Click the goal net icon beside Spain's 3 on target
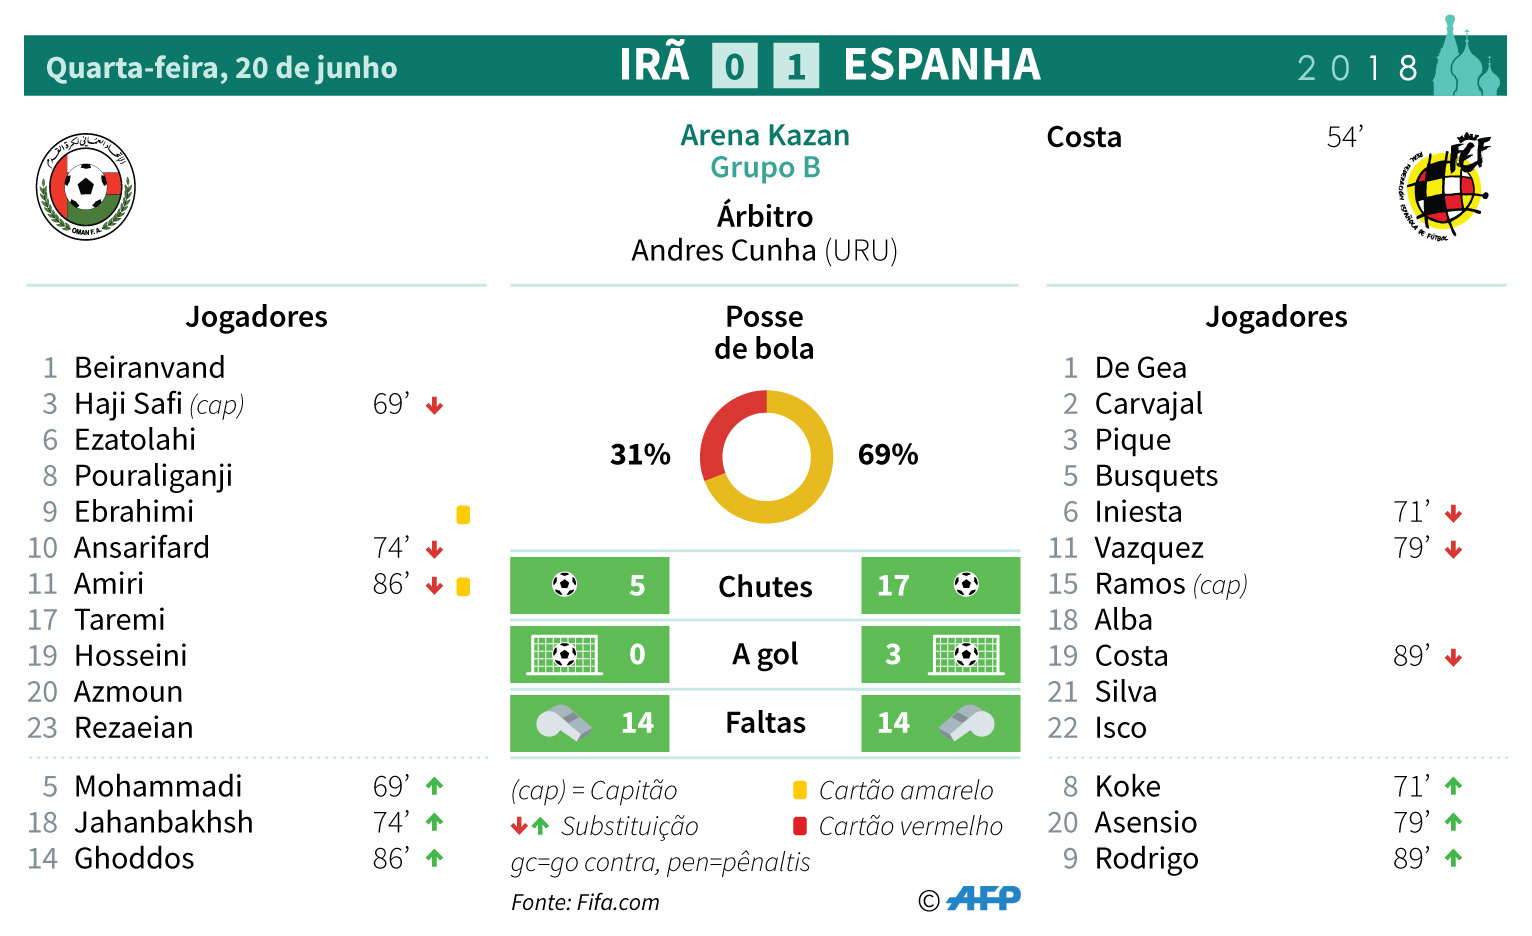Viewport: 1532px width, 936px height. [x=965, y=654]
